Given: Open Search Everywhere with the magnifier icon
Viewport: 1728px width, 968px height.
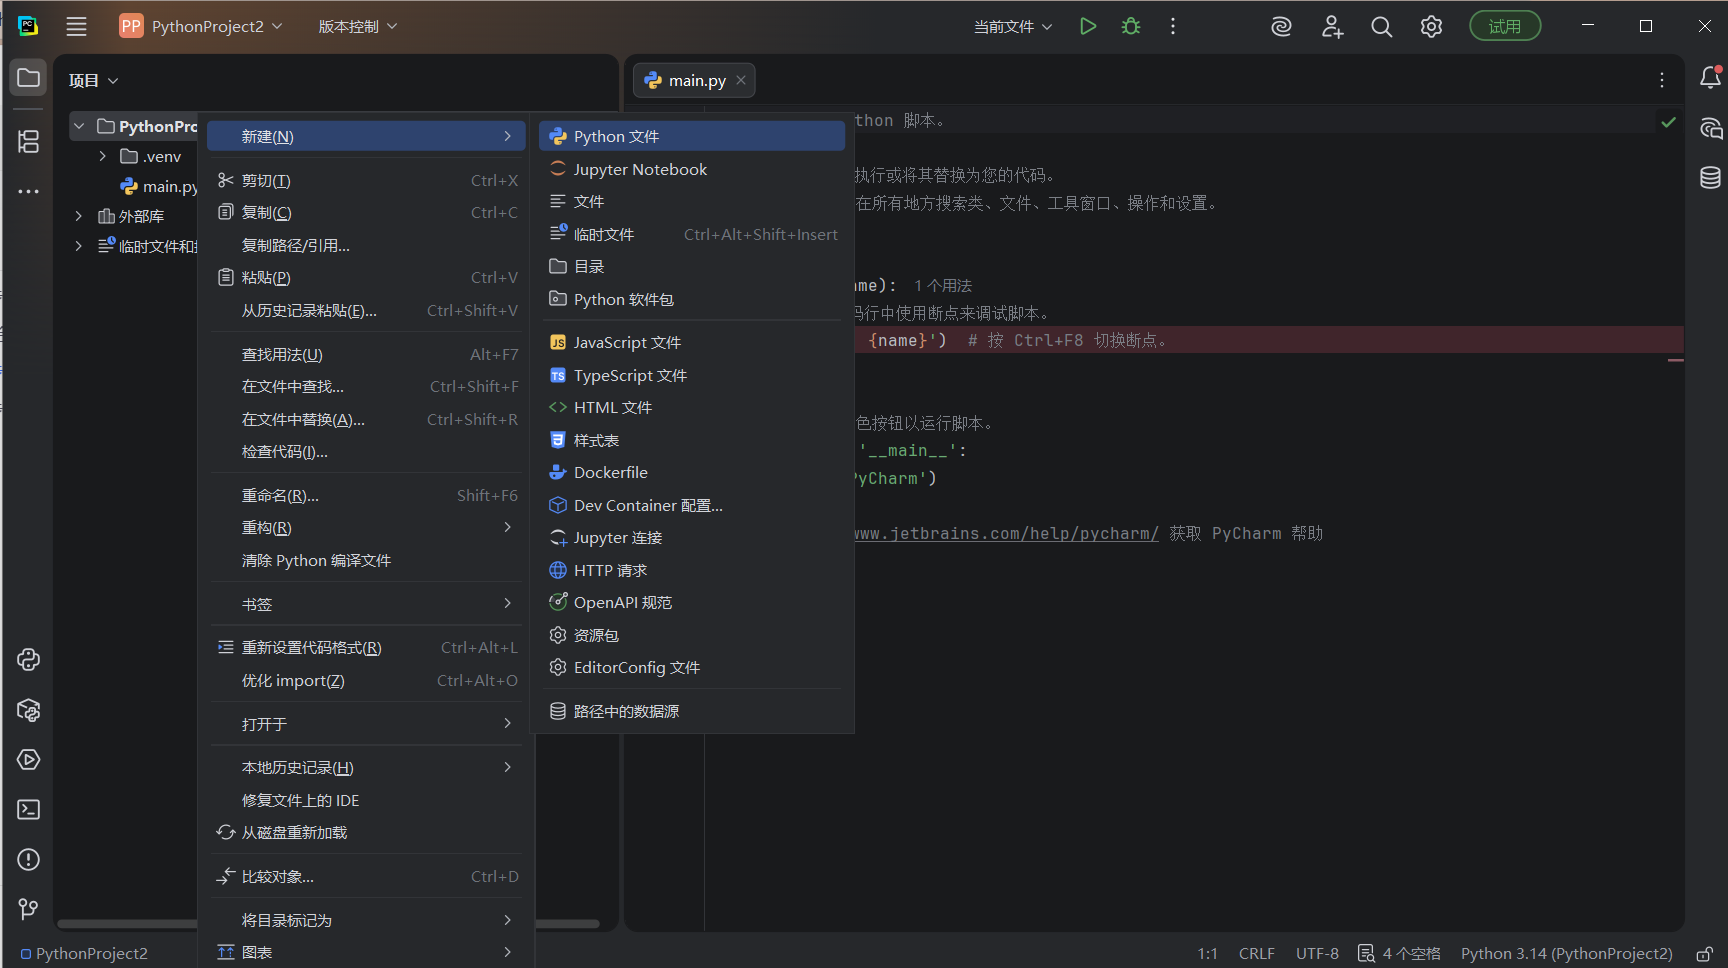Looking at the screenshot, I should pos(1382,26).
